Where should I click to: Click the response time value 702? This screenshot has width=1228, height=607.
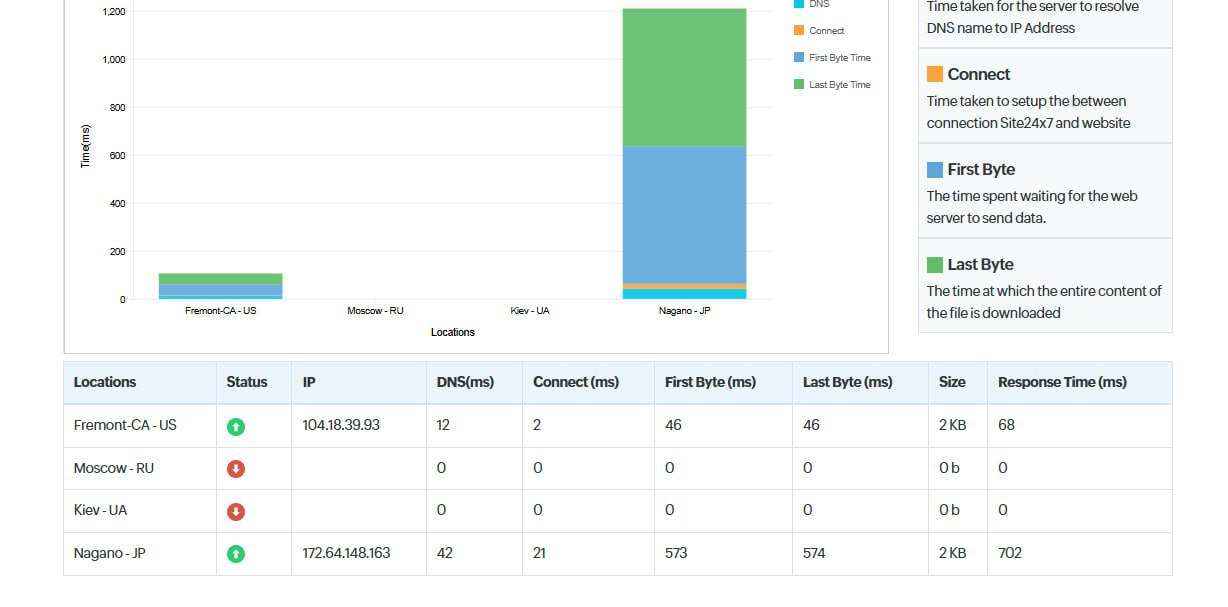[1010, 553]
